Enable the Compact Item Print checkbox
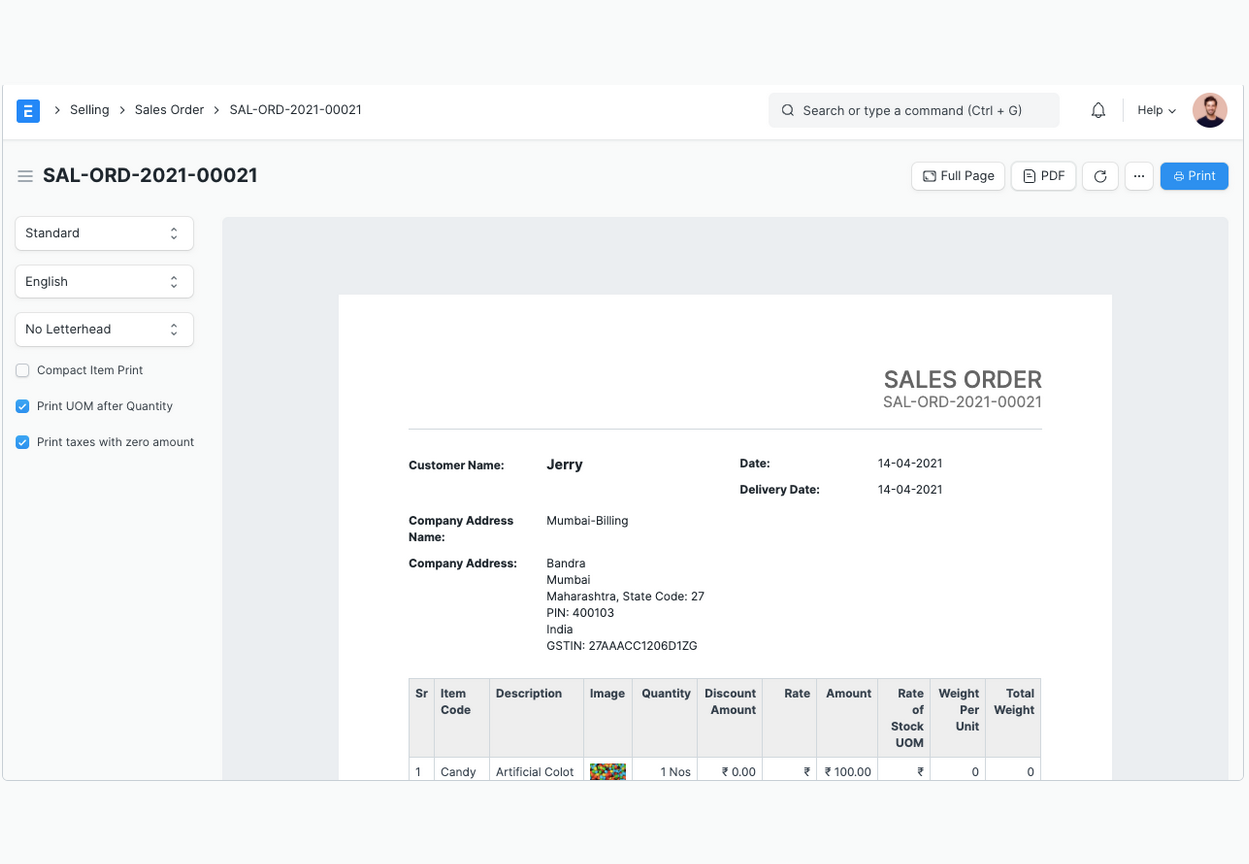 (x=23, y=371)
